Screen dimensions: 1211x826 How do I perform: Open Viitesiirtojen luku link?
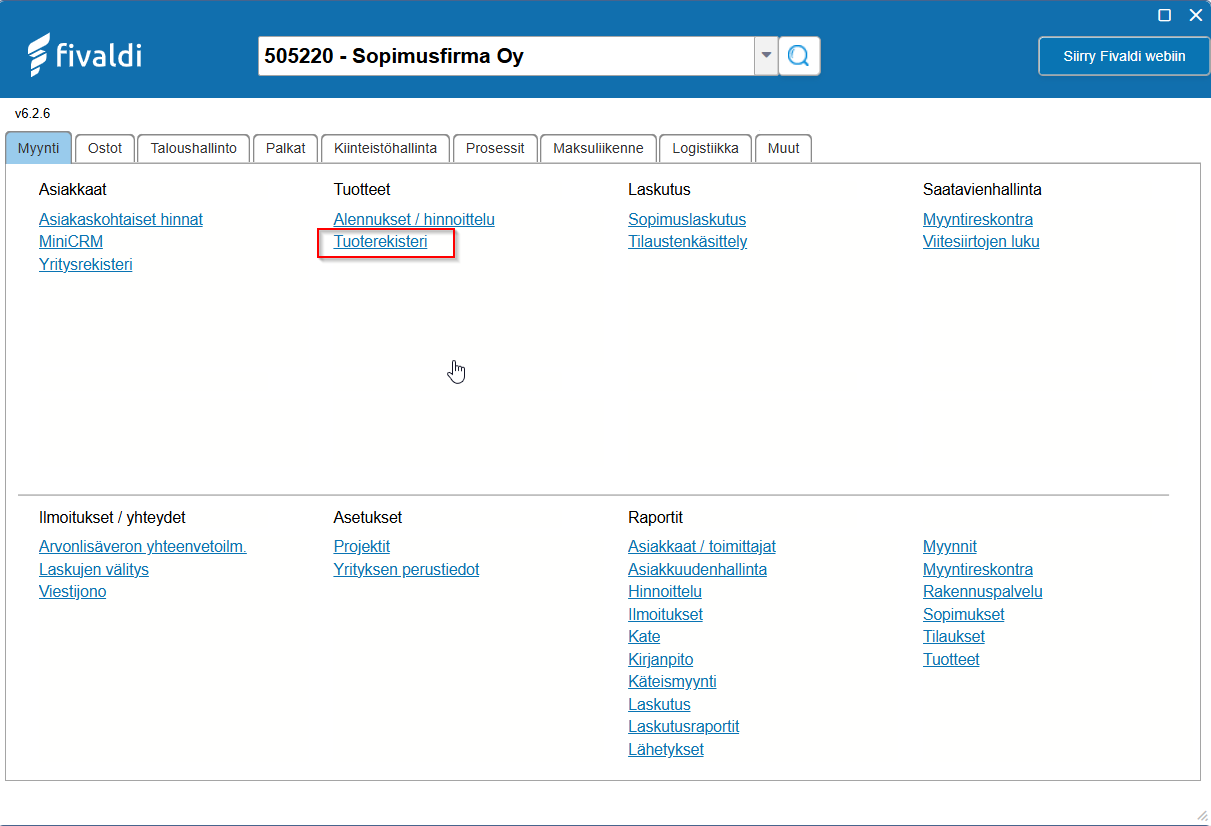click(x=981, y=241)
